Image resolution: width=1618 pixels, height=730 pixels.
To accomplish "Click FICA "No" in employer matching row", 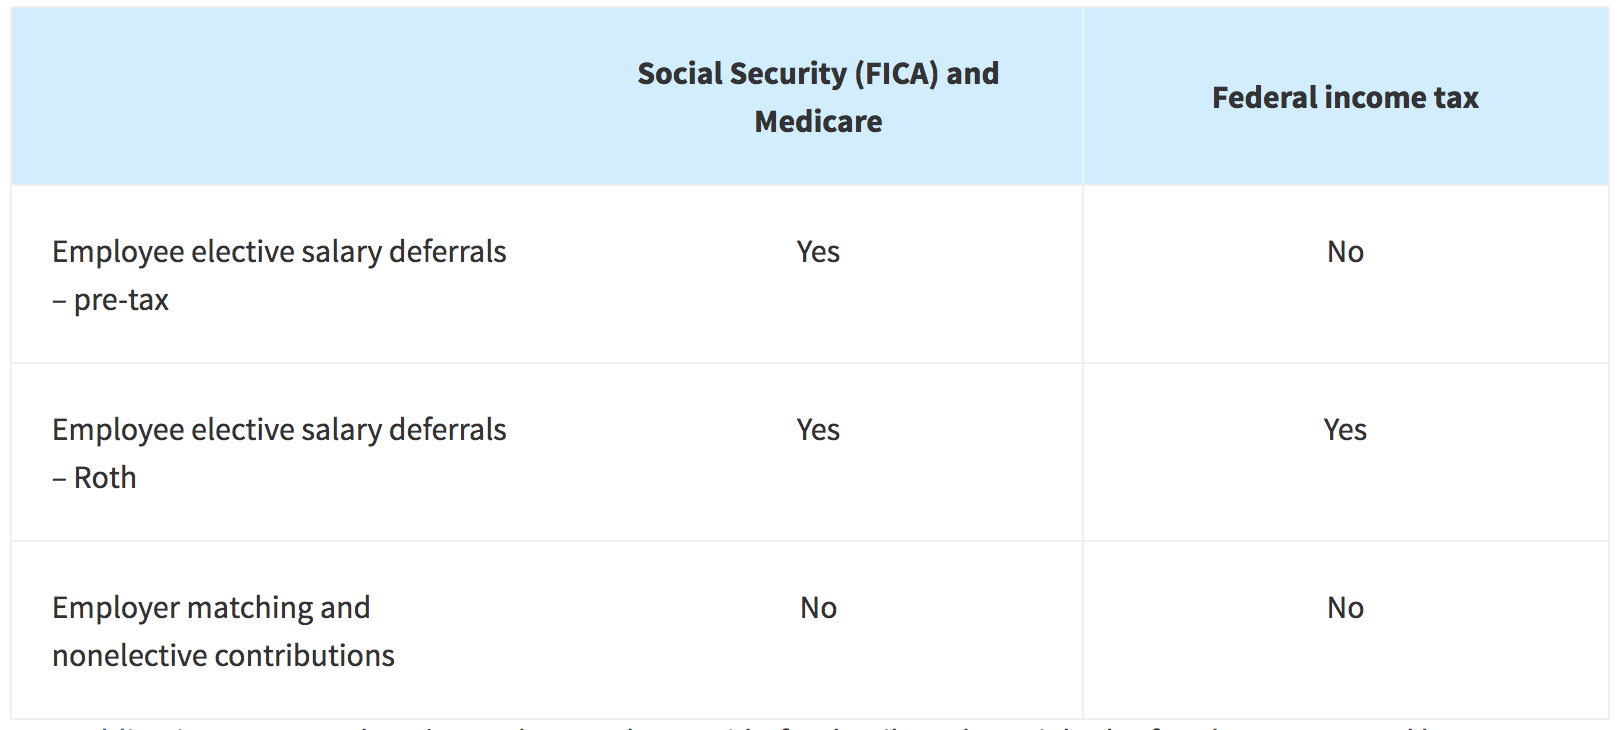I will (x=818, y=608).
